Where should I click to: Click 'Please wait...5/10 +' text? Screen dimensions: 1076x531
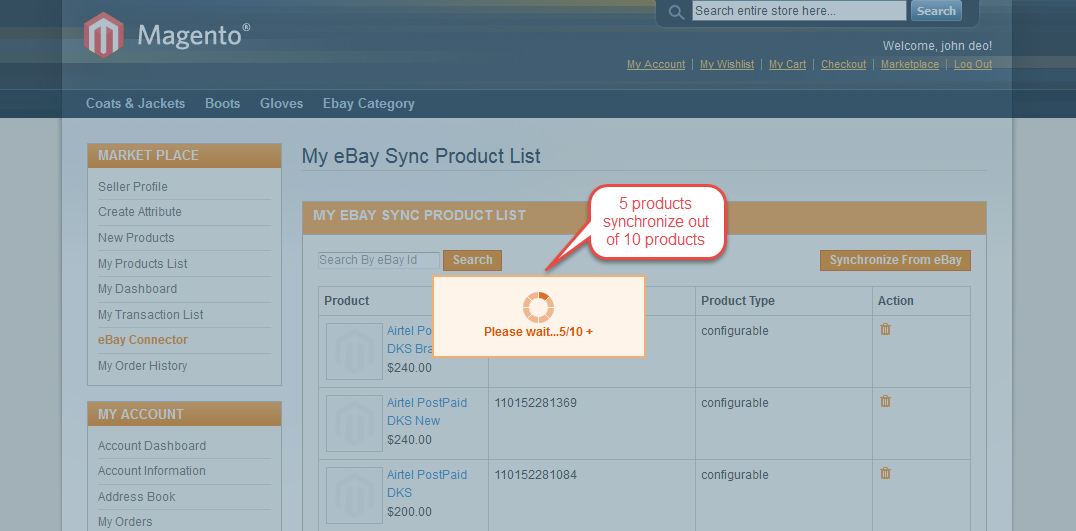point(539,331)
